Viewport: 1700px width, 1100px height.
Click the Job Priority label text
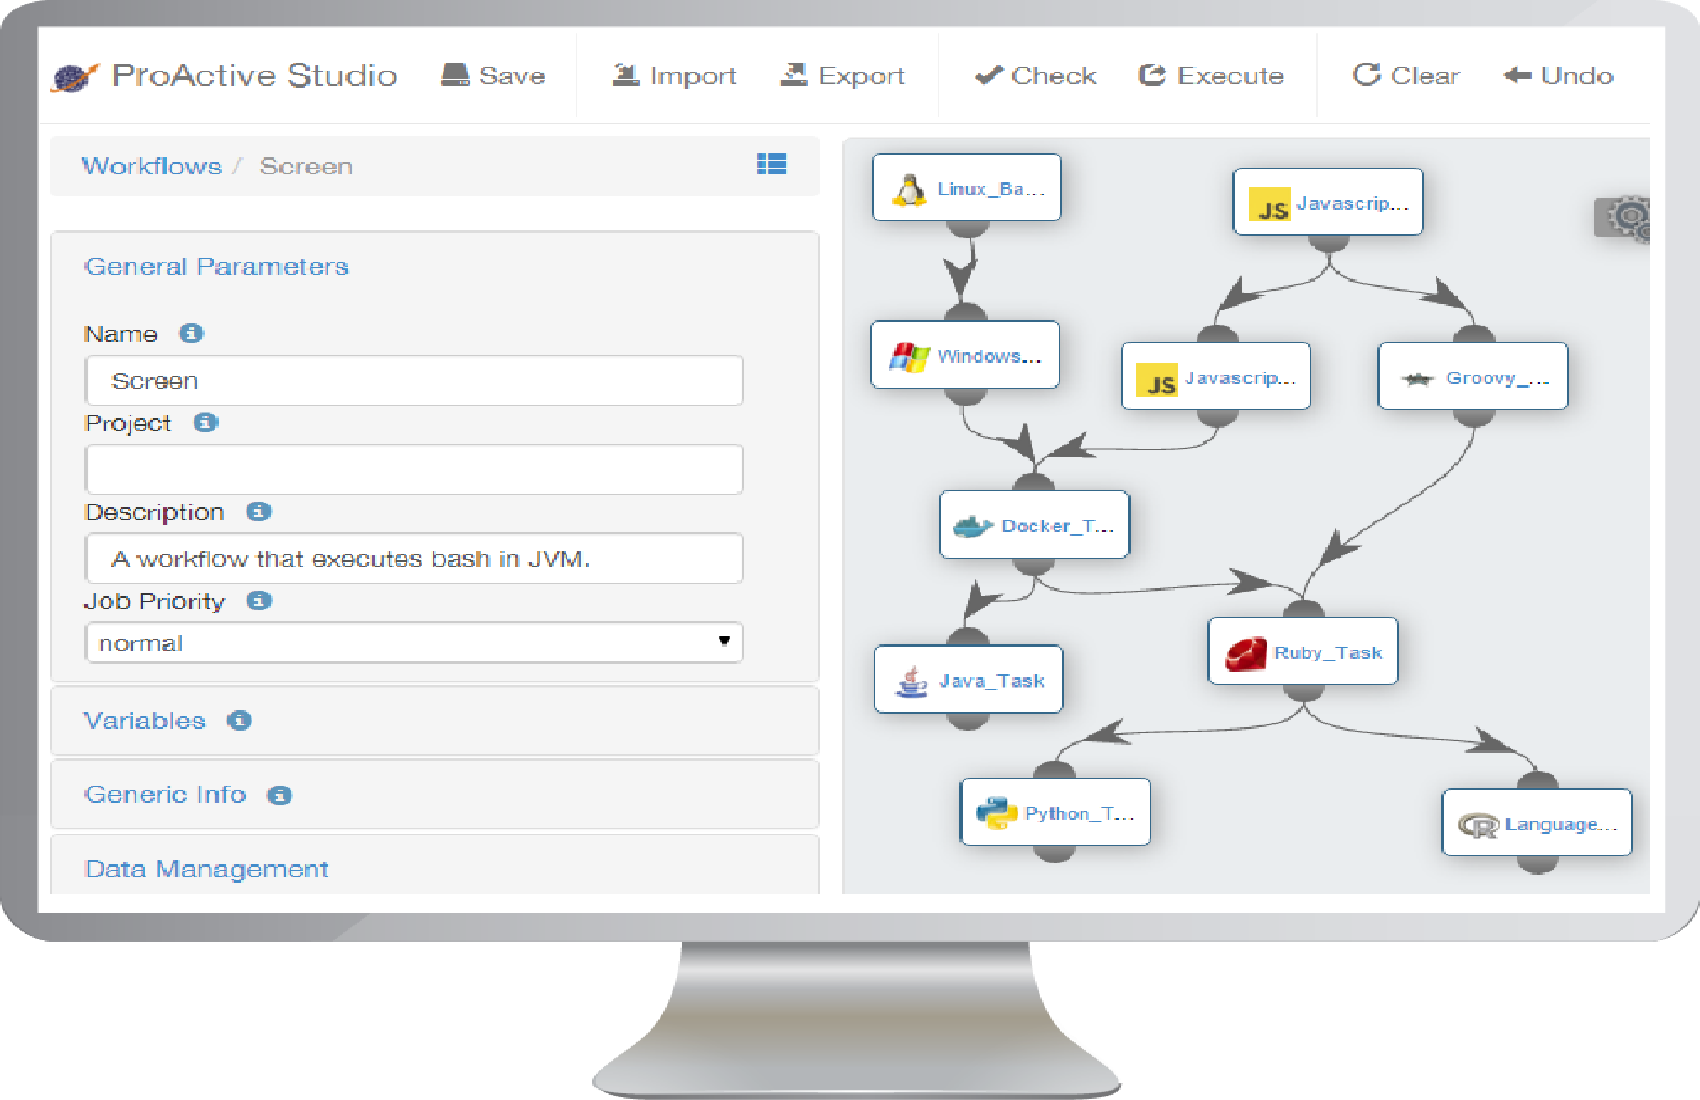coord(154,601)
